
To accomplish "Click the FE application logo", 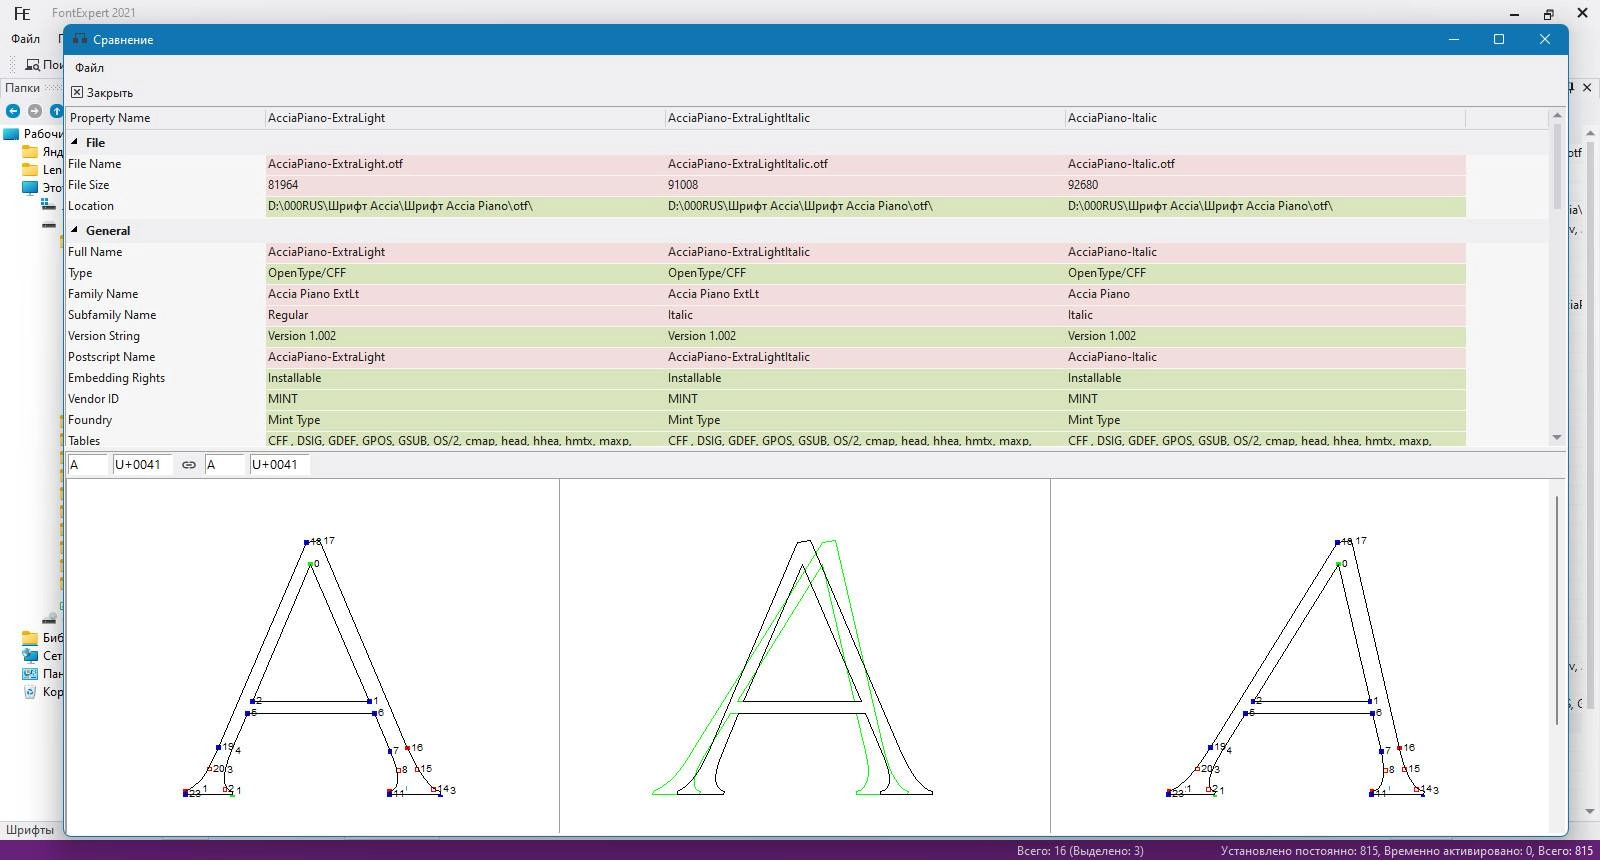I will (x=22, y=13).
